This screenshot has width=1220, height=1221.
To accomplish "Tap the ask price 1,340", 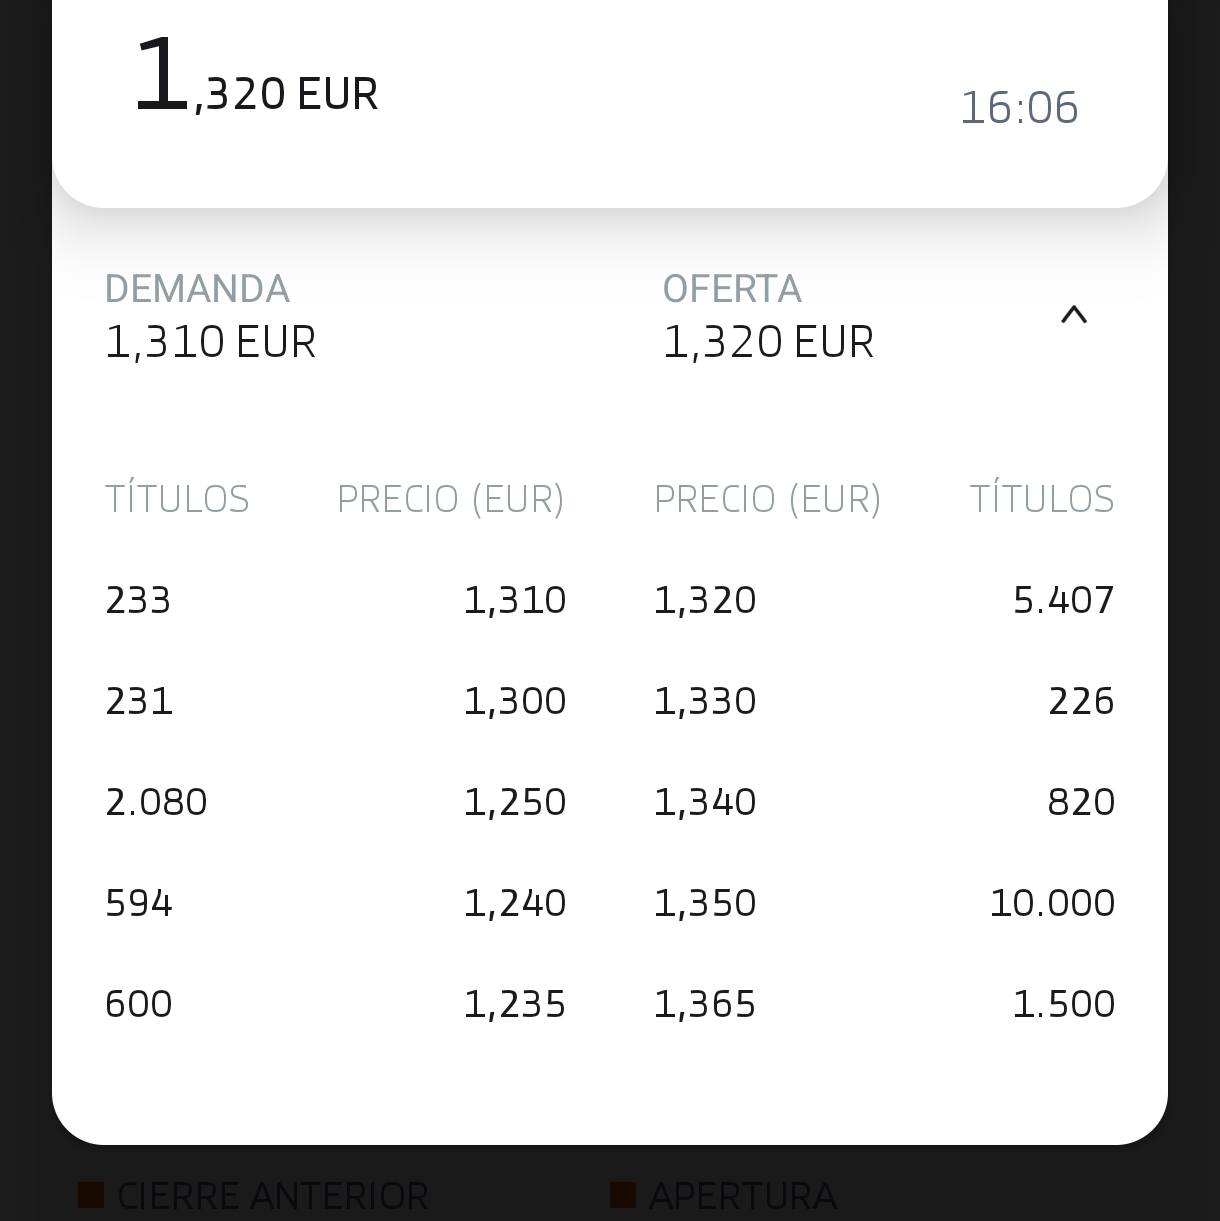I will (x=705, y=803).
